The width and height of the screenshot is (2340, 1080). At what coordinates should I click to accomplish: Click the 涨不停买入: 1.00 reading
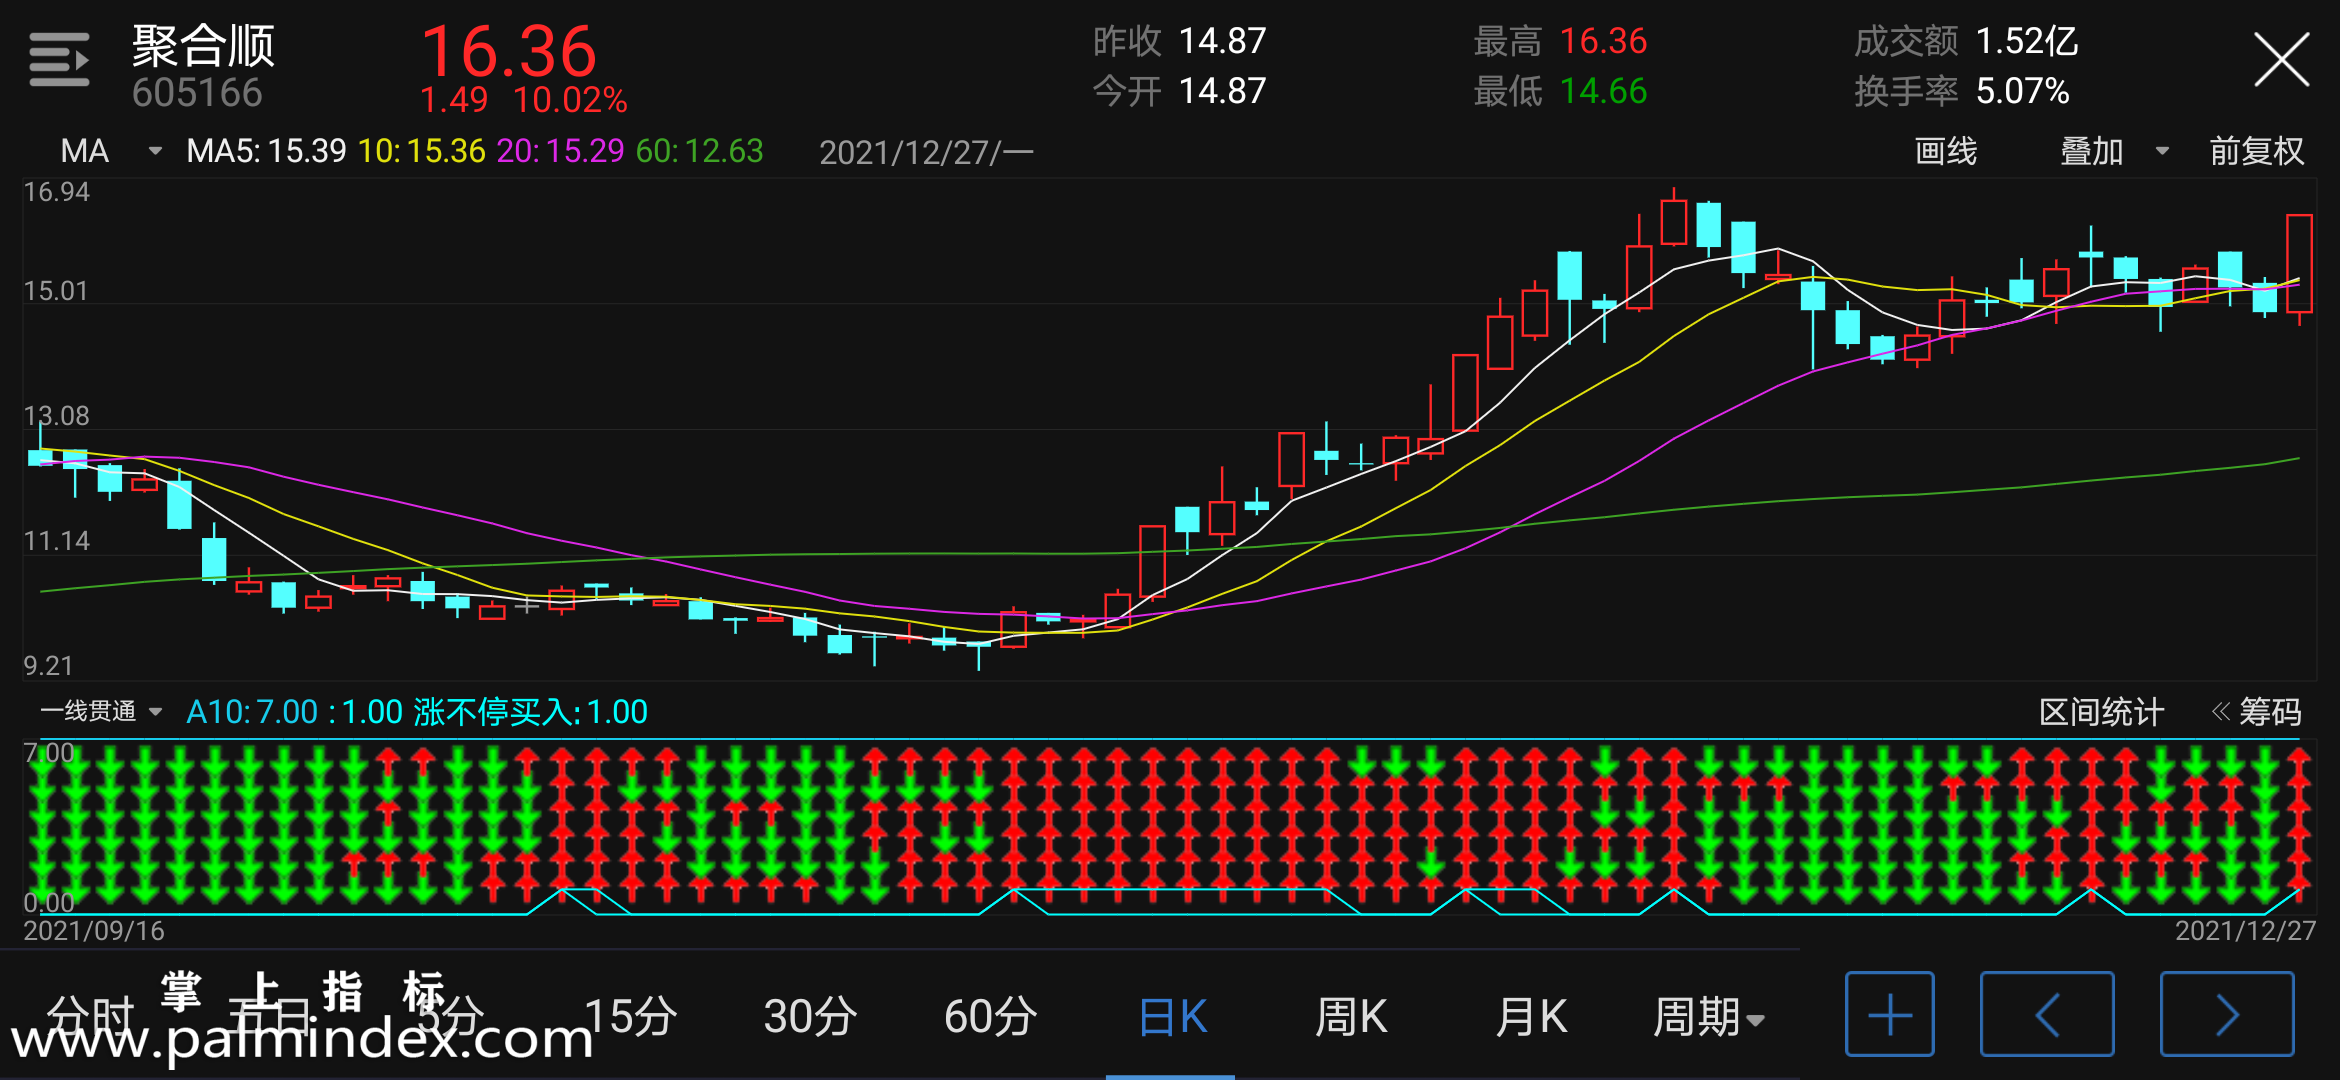click(x=530, y=712)
